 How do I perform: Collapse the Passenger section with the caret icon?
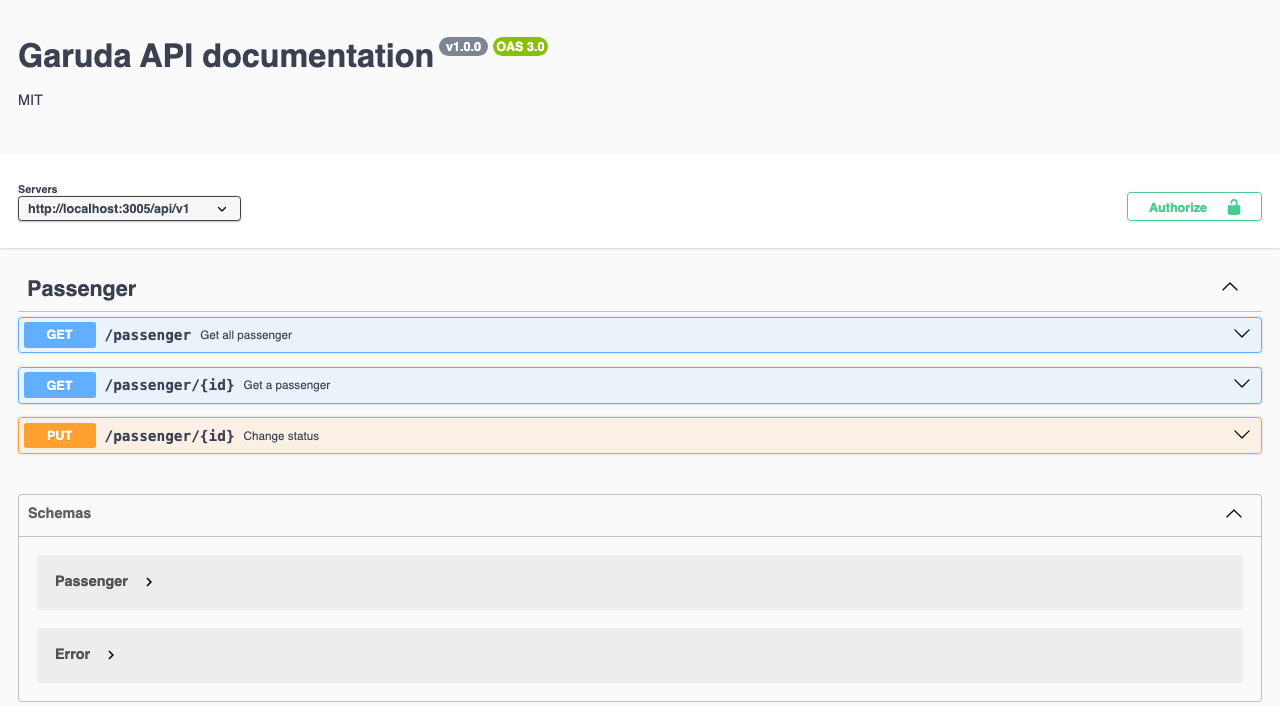[x=1230, y=287]
